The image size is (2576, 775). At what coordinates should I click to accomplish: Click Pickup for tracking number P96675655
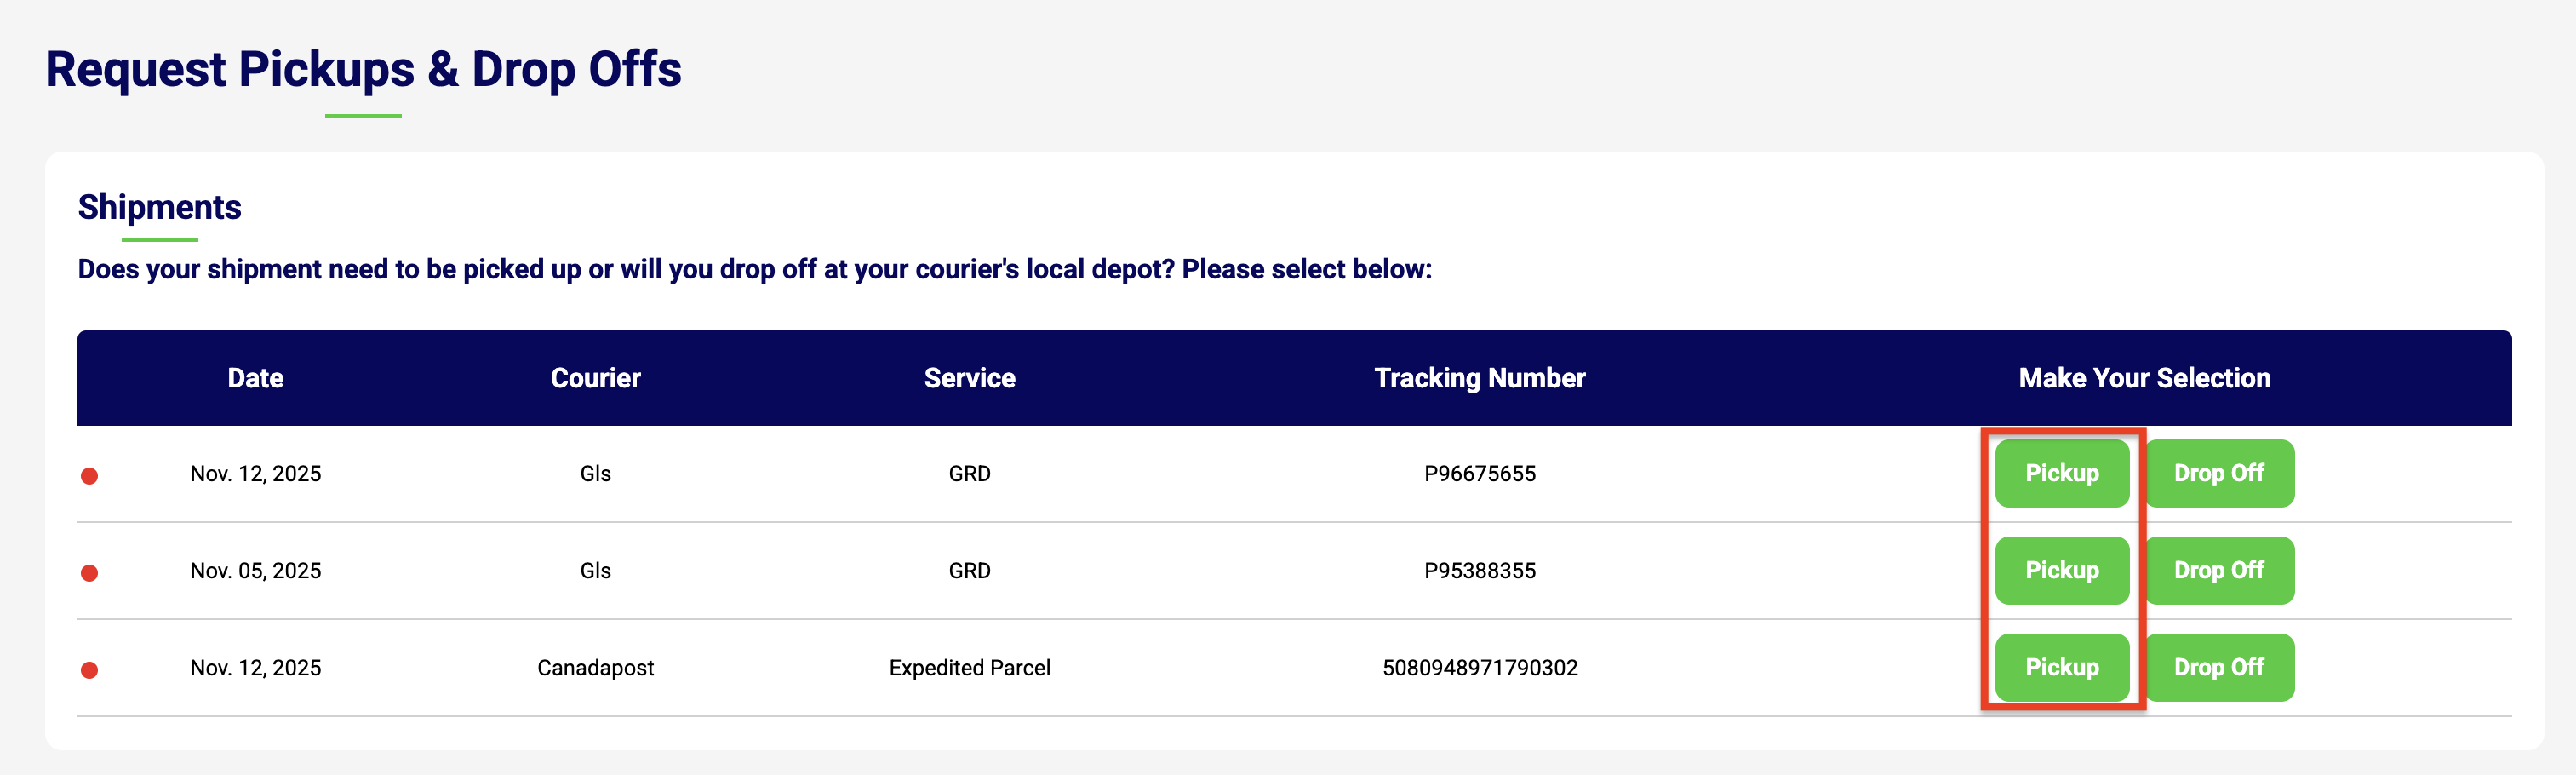[x=2061, y=473]
